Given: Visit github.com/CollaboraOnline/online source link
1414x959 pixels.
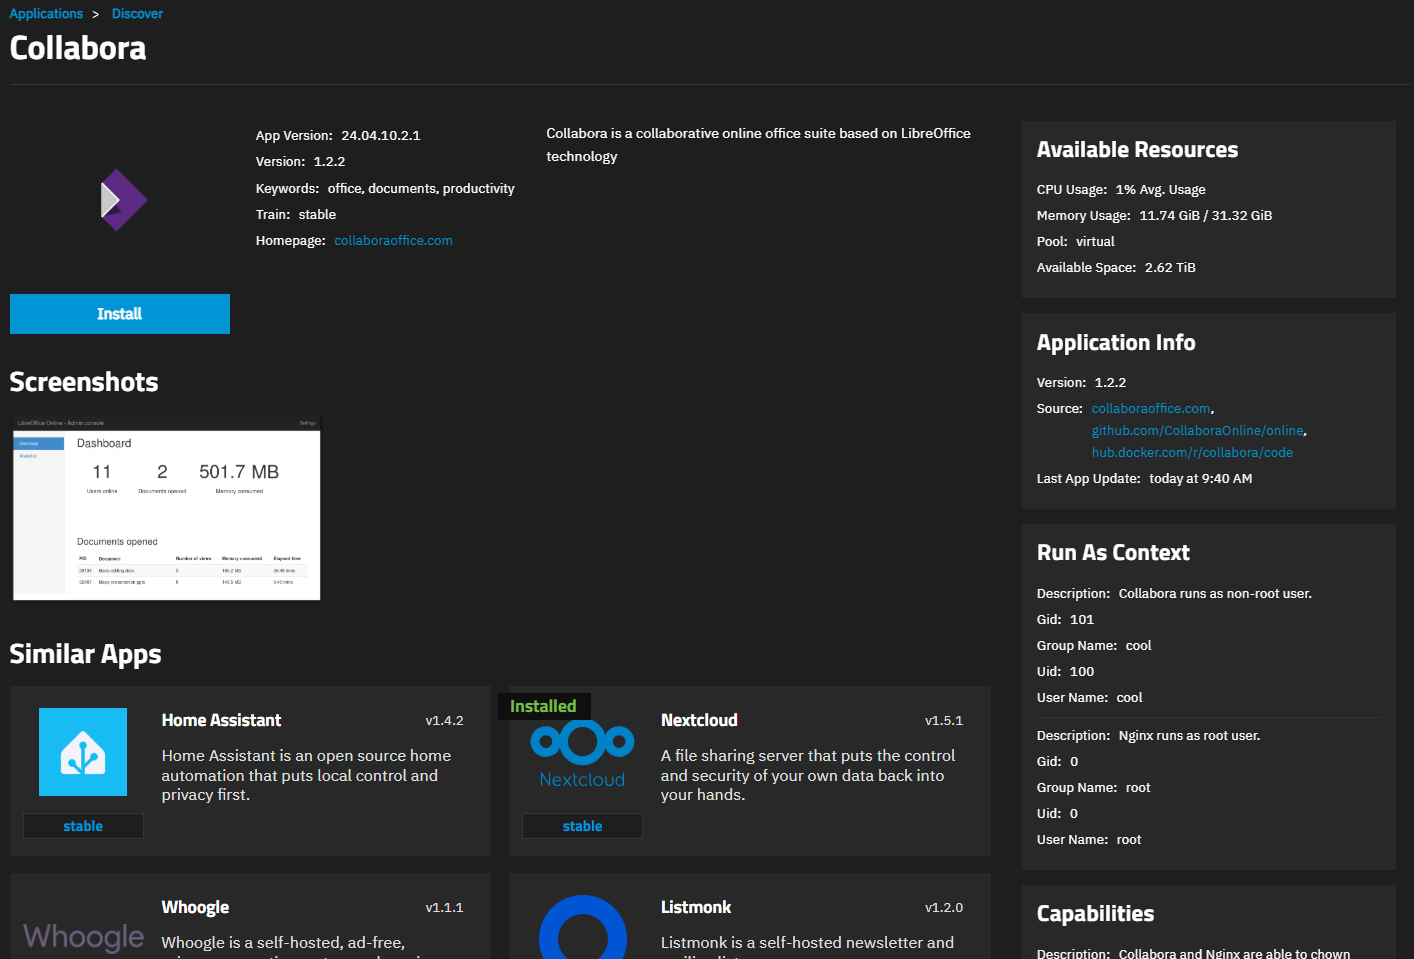Looking at the screenshot, I should coord(1197,431).
